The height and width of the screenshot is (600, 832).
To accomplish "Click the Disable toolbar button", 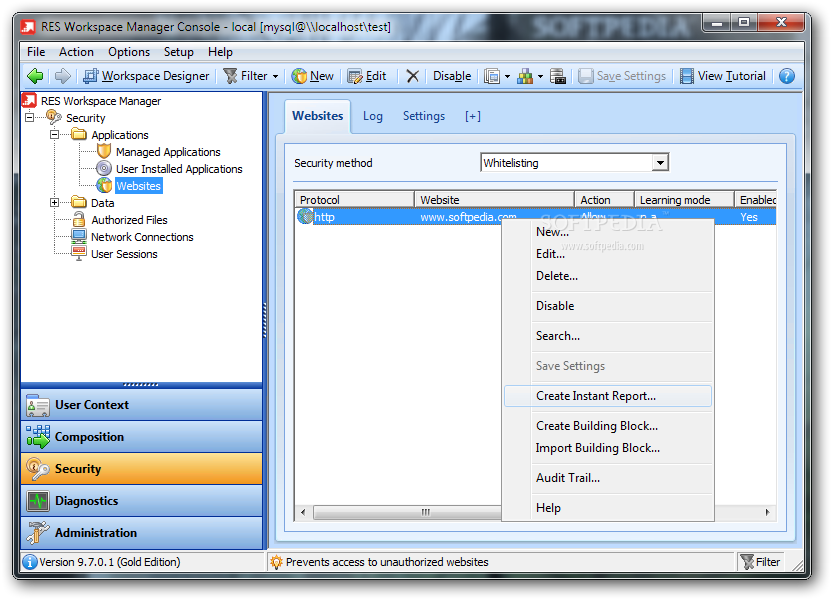I will click(x=452, y=76).
